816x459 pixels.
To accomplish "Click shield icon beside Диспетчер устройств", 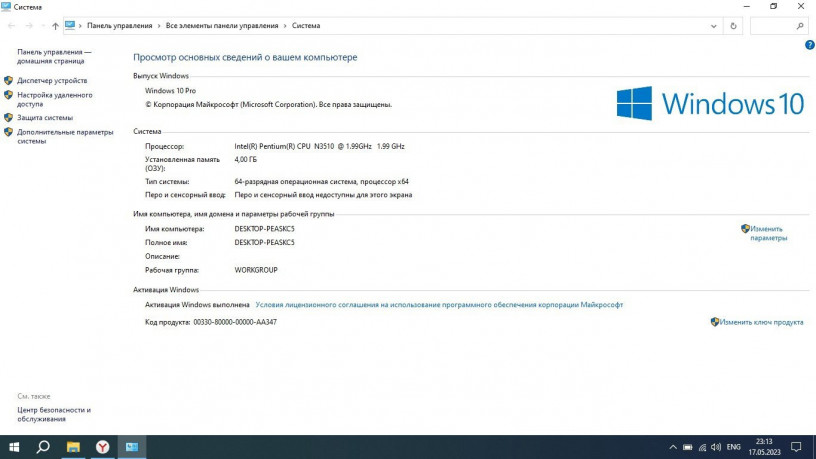I will [8, 81].
